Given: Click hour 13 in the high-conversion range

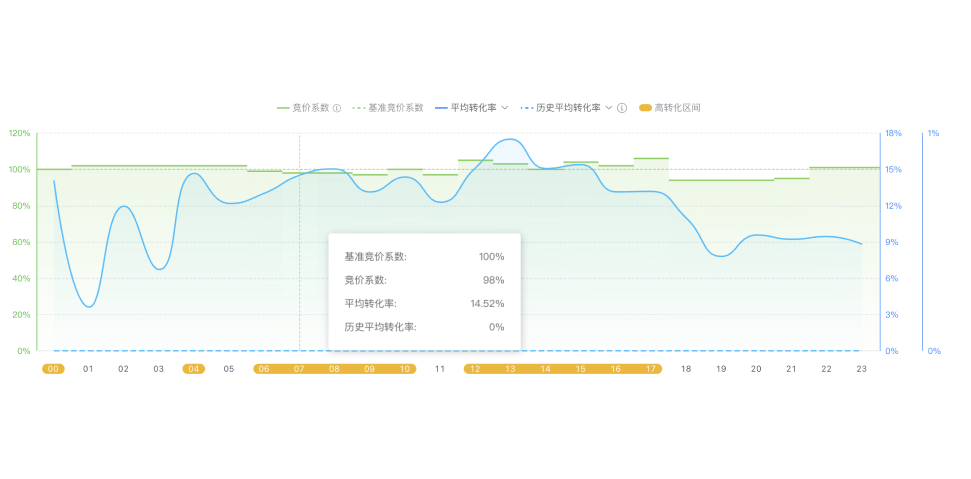Looking at the screenshot, I should pos(510,369).
